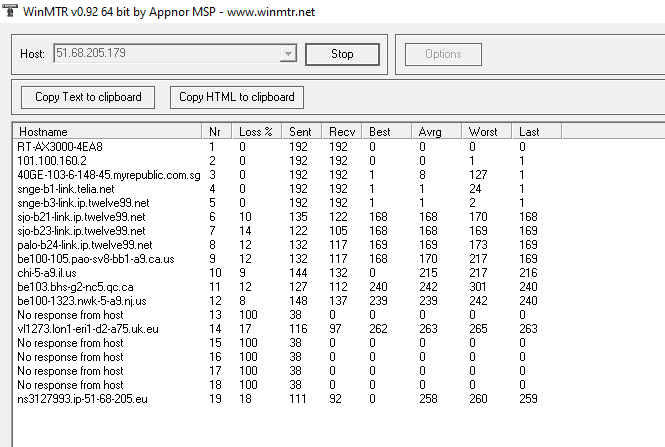
Task: Copy Text to clipboard
Action: pos(88,97)
